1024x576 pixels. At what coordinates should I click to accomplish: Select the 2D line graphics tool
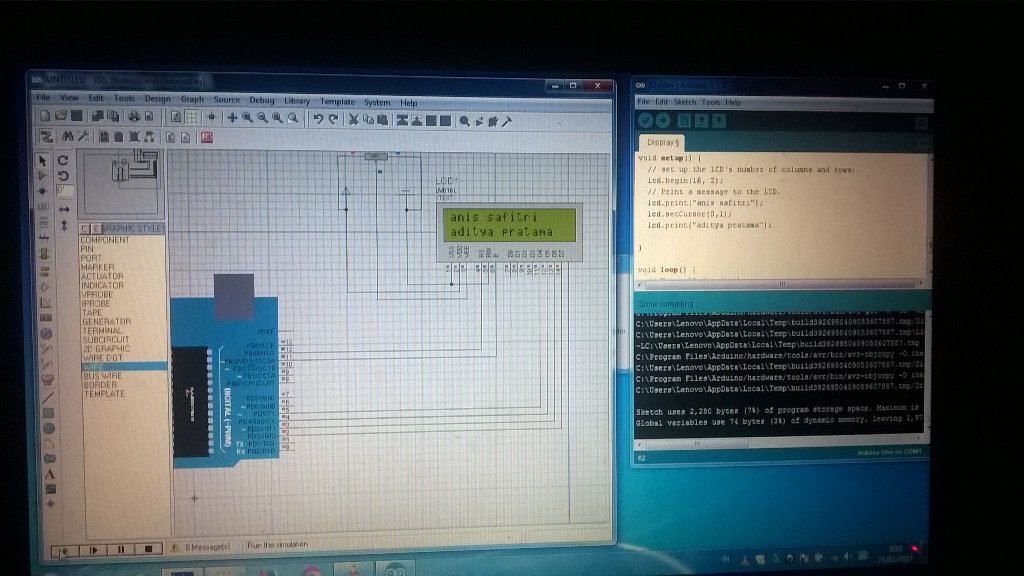point(48,397)
